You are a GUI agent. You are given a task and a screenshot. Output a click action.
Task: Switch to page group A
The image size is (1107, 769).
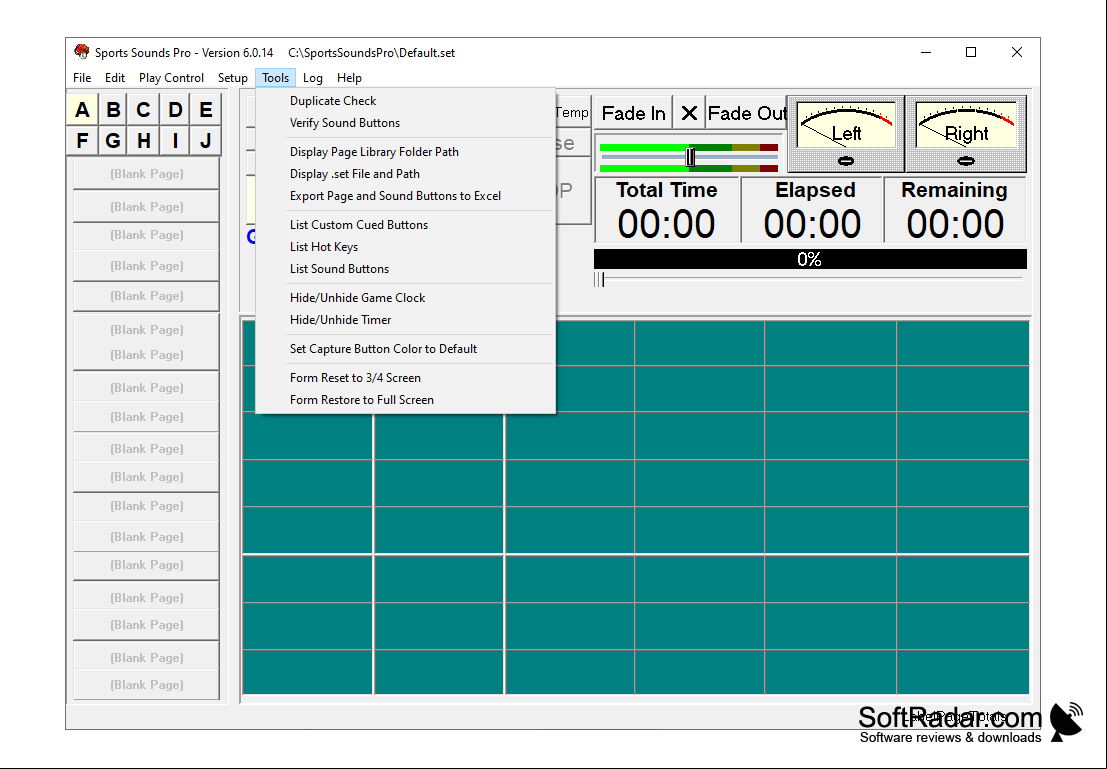(x=82, y=109)
